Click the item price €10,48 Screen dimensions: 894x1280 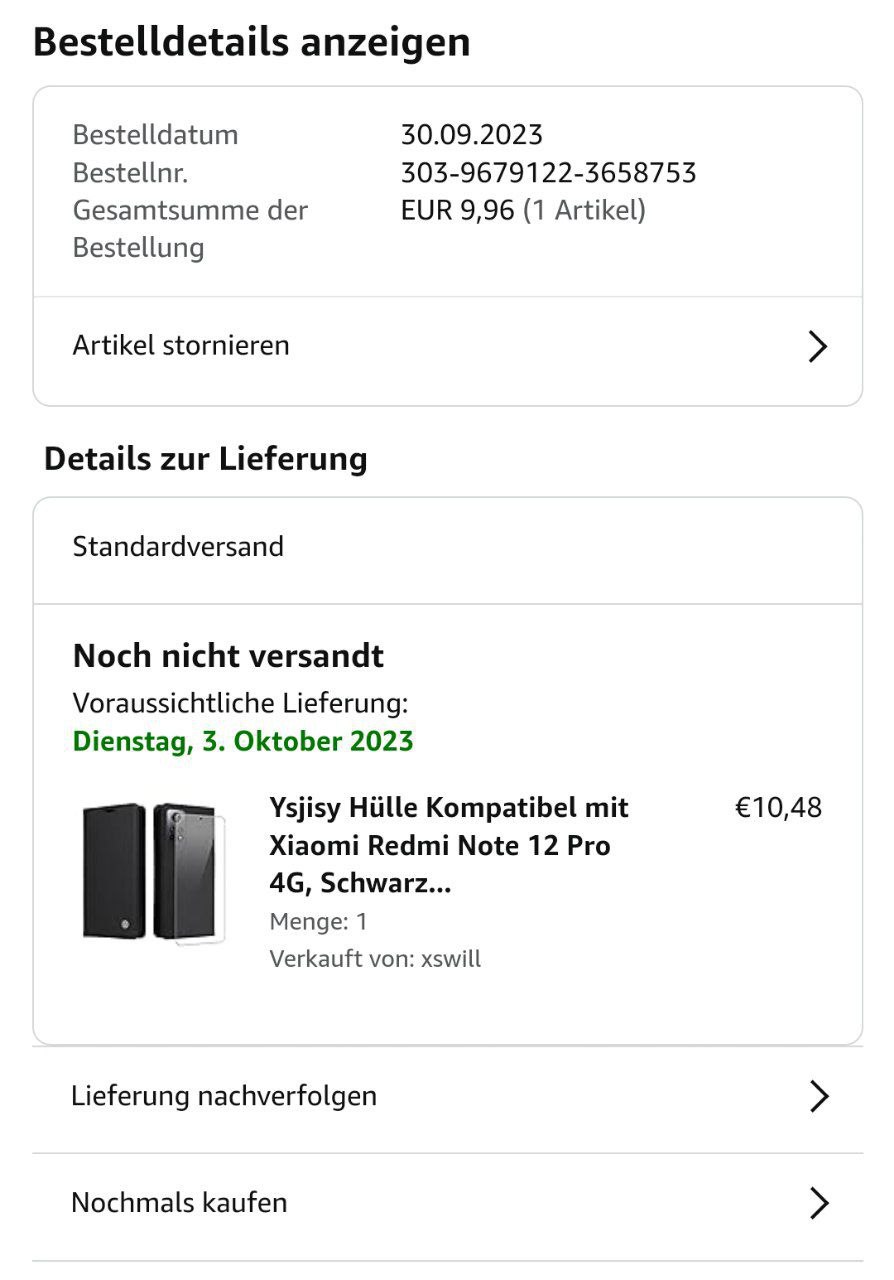coord(778,807)
